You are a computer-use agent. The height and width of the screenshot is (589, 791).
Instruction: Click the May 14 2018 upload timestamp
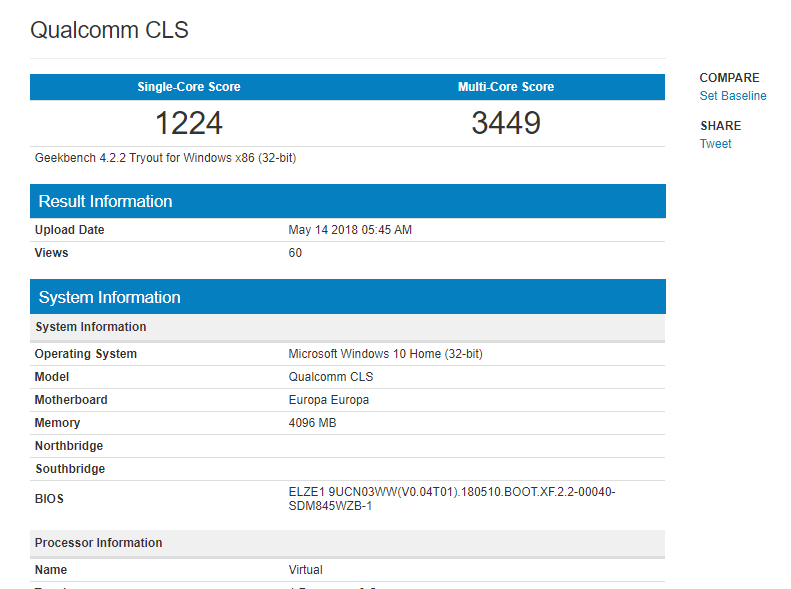click(350, 230)
